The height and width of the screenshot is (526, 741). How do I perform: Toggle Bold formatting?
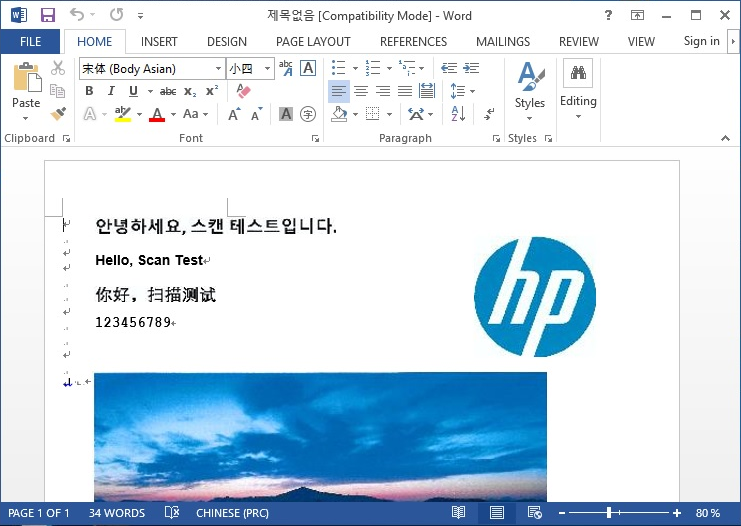click(x=89, y=91)
